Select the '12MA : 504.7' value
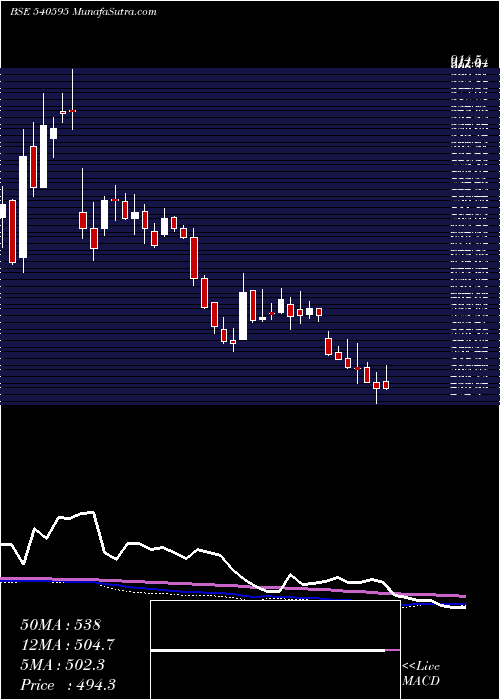The height and width of the screenshot is (700, 500). point(67,645)
